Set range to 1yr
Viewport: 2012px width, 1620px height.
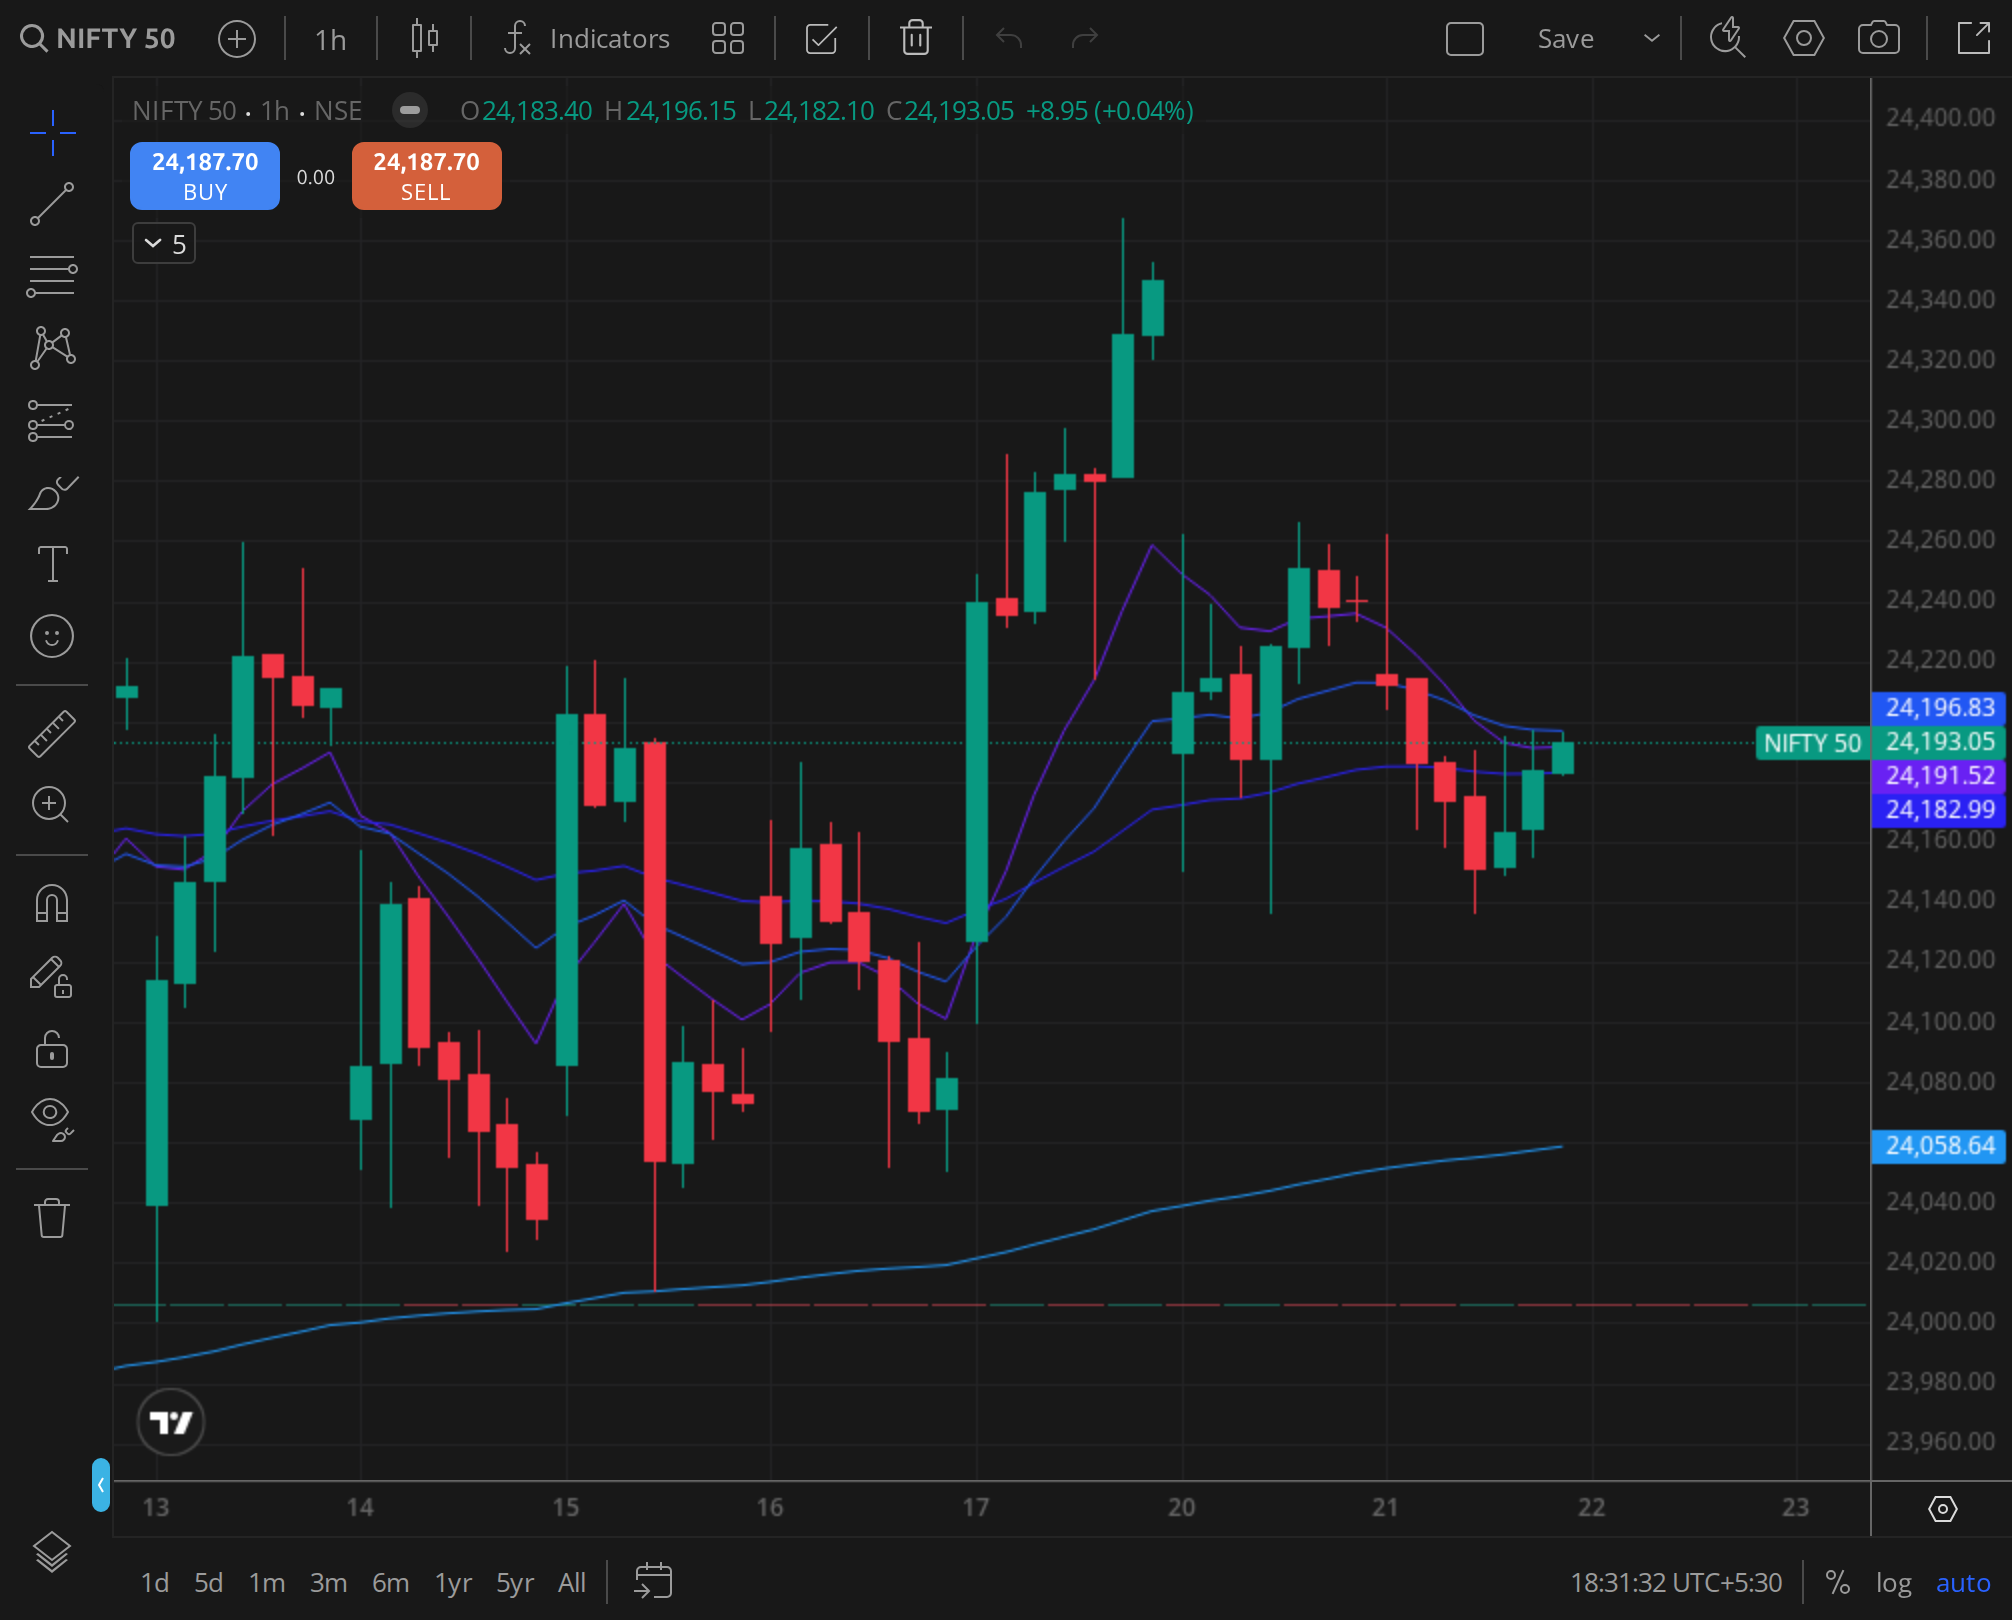[x=453, y=1583]
